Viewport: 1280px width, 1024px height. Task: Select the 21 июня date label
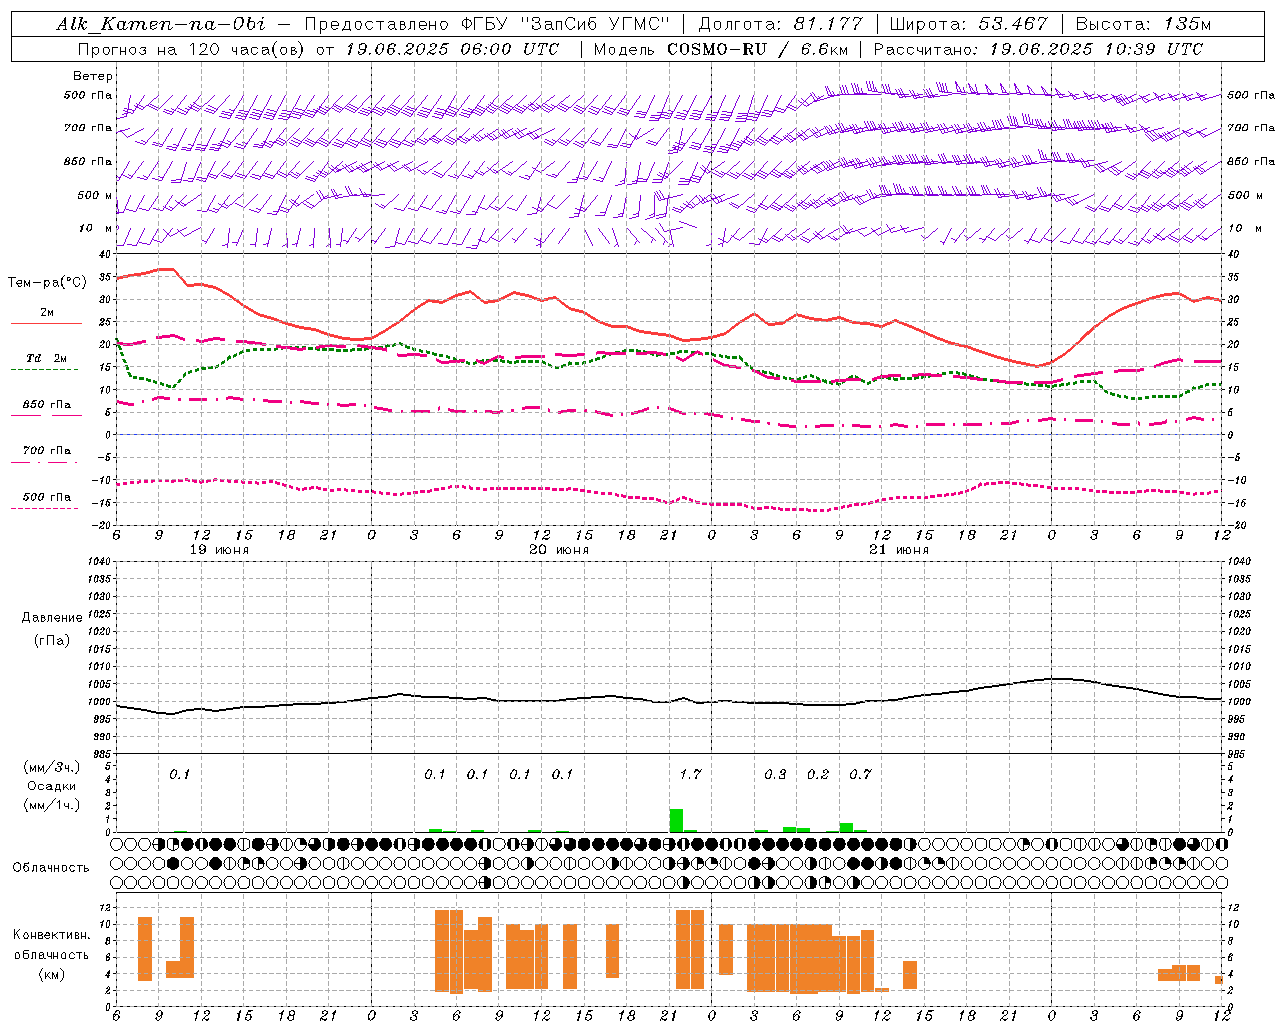click(899, 549)
